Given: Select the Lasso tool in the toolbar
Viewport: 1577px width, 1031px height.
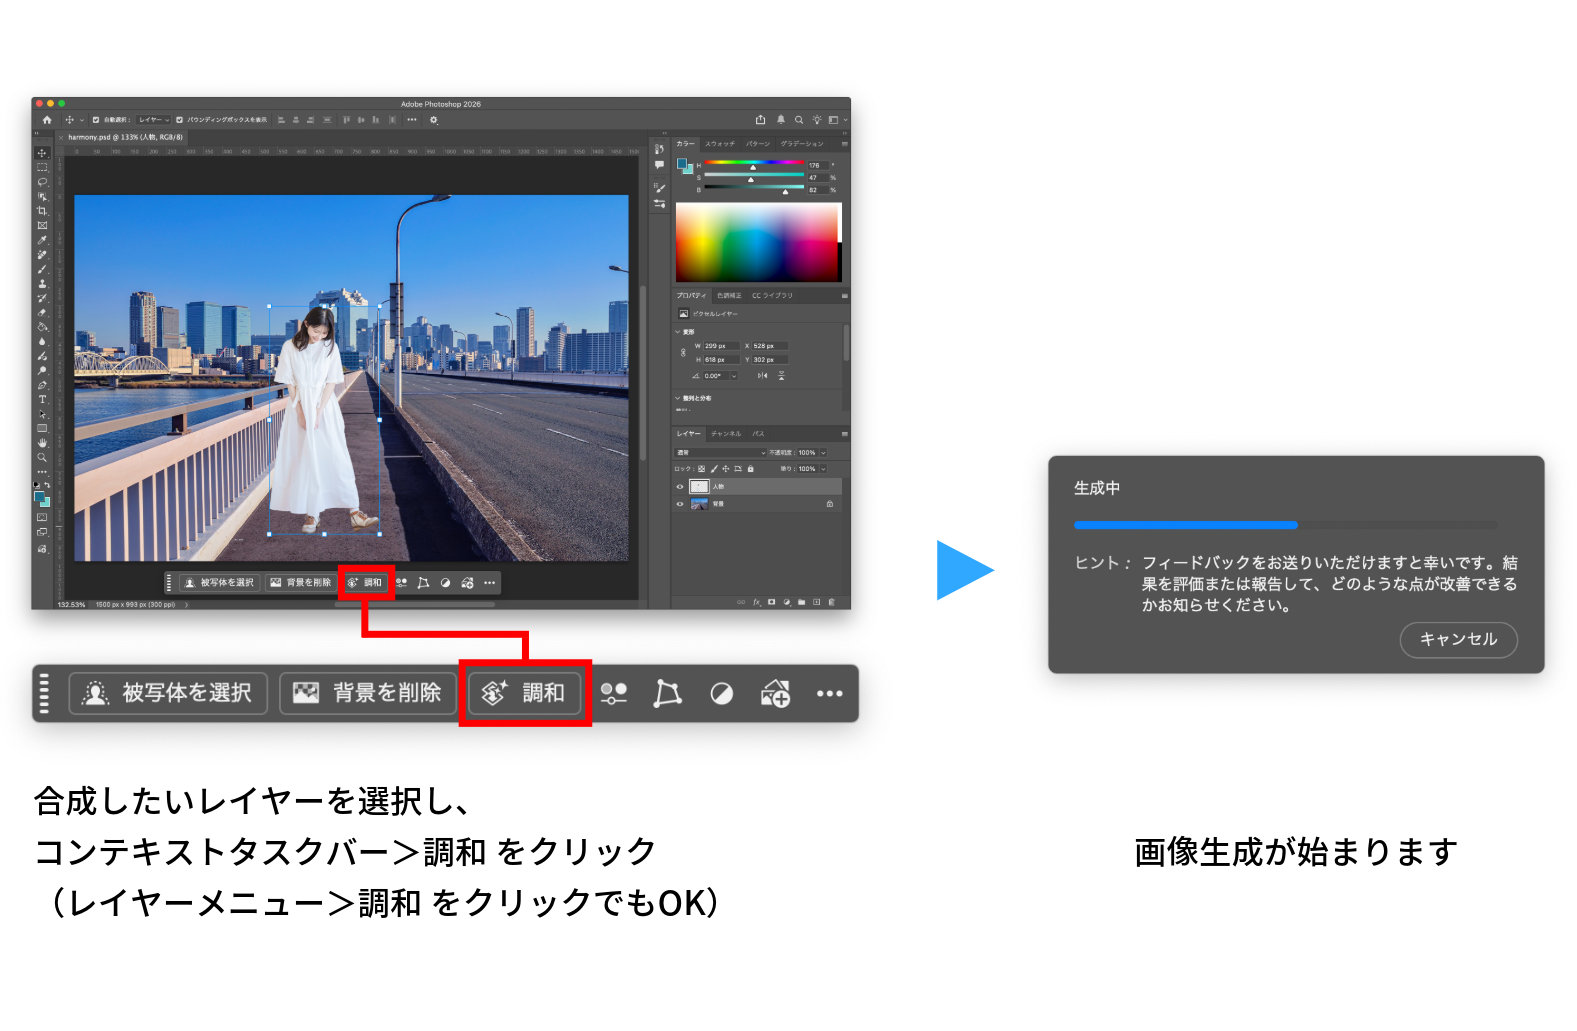Looking at the screenshot, I should point(42,182).
